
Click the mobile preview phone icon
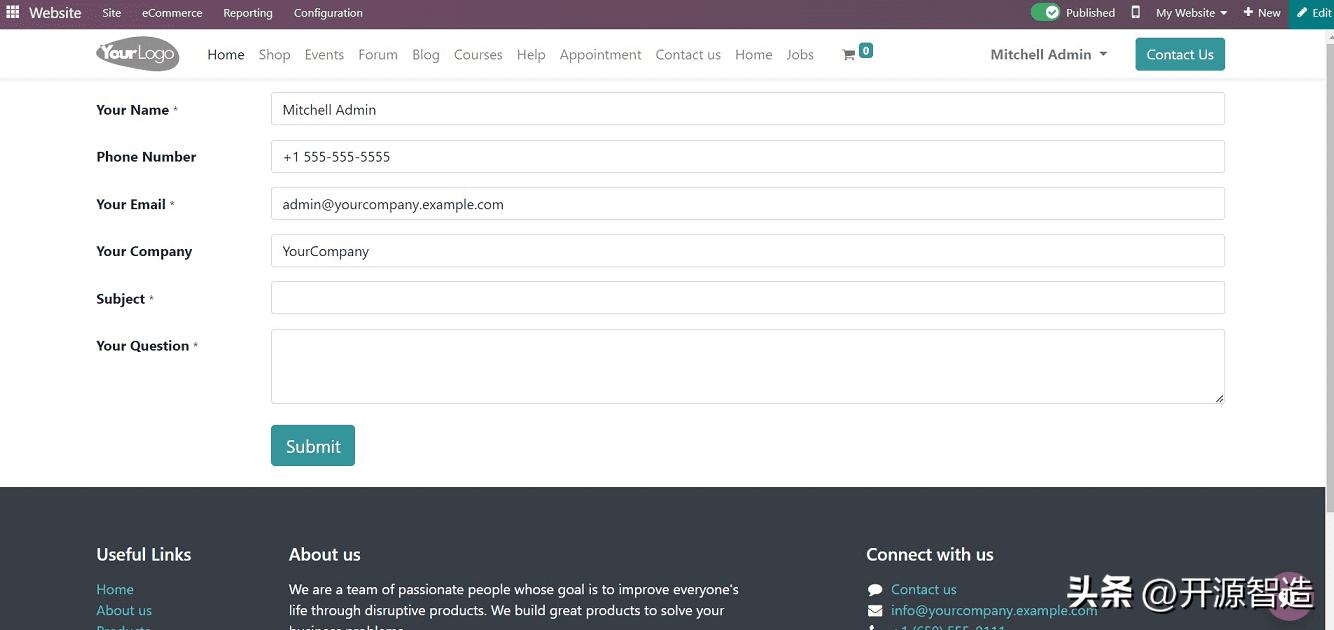click(x=1136, y=13)
